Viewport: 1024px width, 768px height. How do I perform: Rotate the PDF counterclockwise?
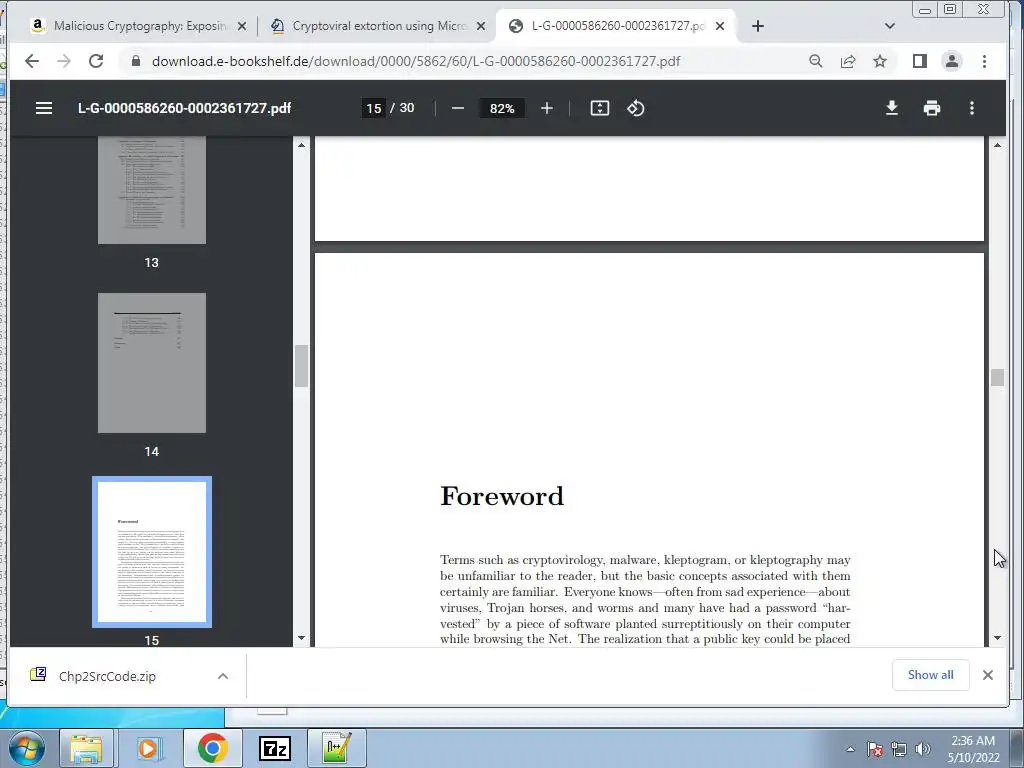coord(635,108)
